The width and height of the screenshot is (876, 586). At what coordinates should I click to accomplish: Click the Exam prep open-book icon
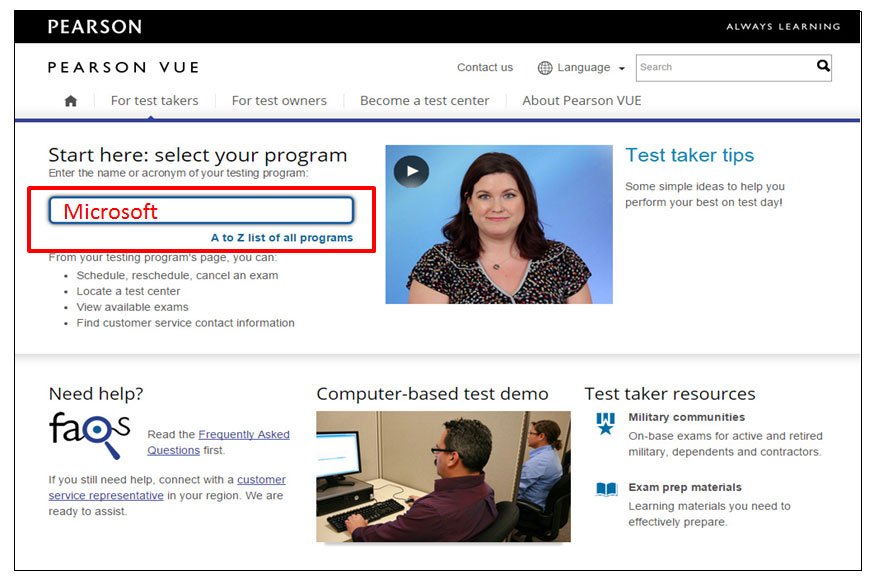[606, 489]
